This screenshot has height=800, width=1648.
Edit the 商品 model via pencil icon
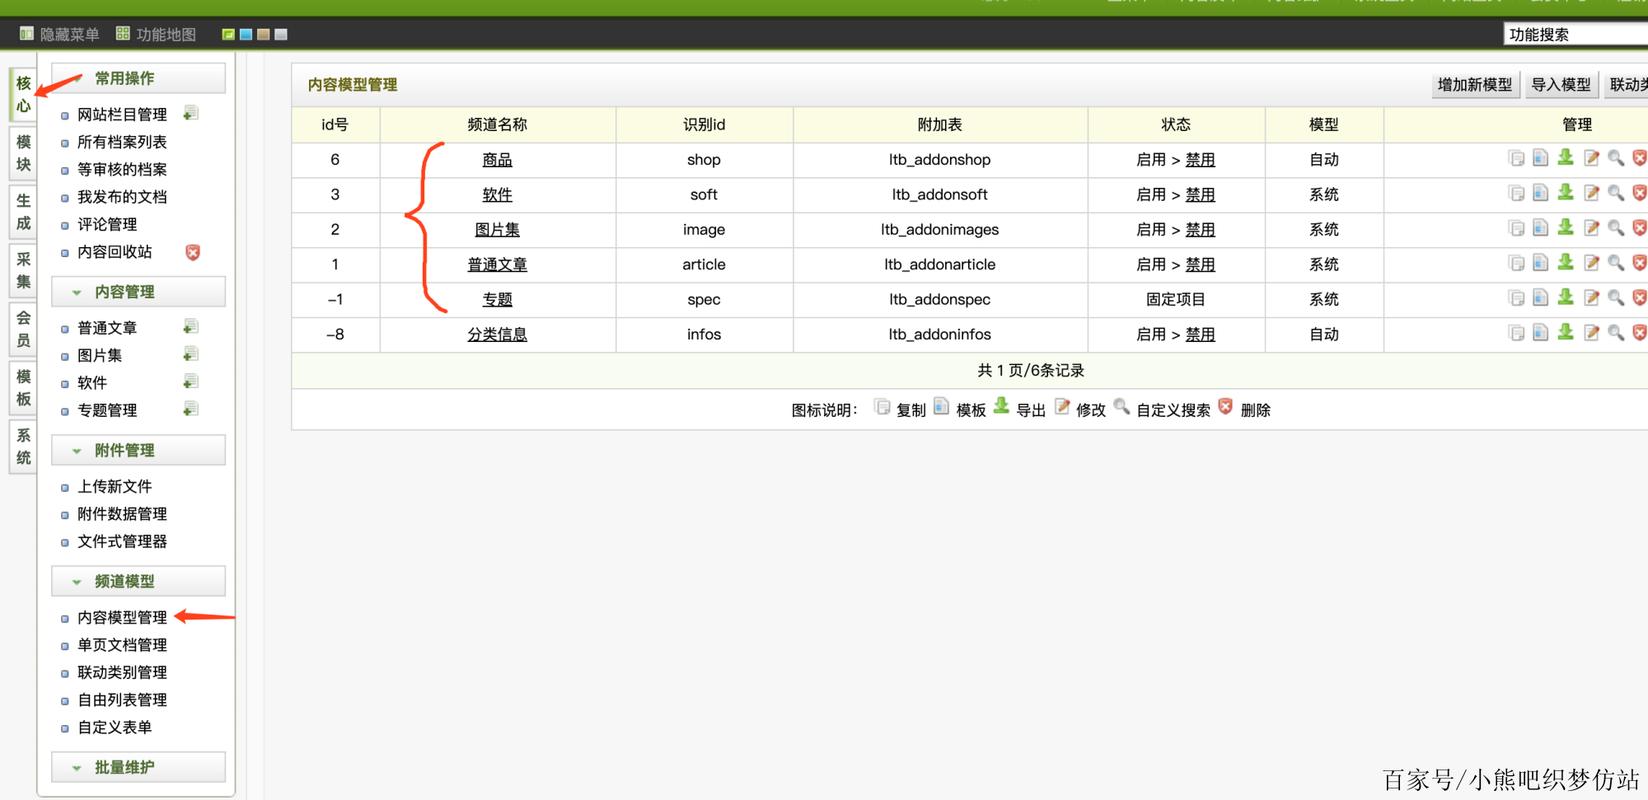coord(1591,158)
